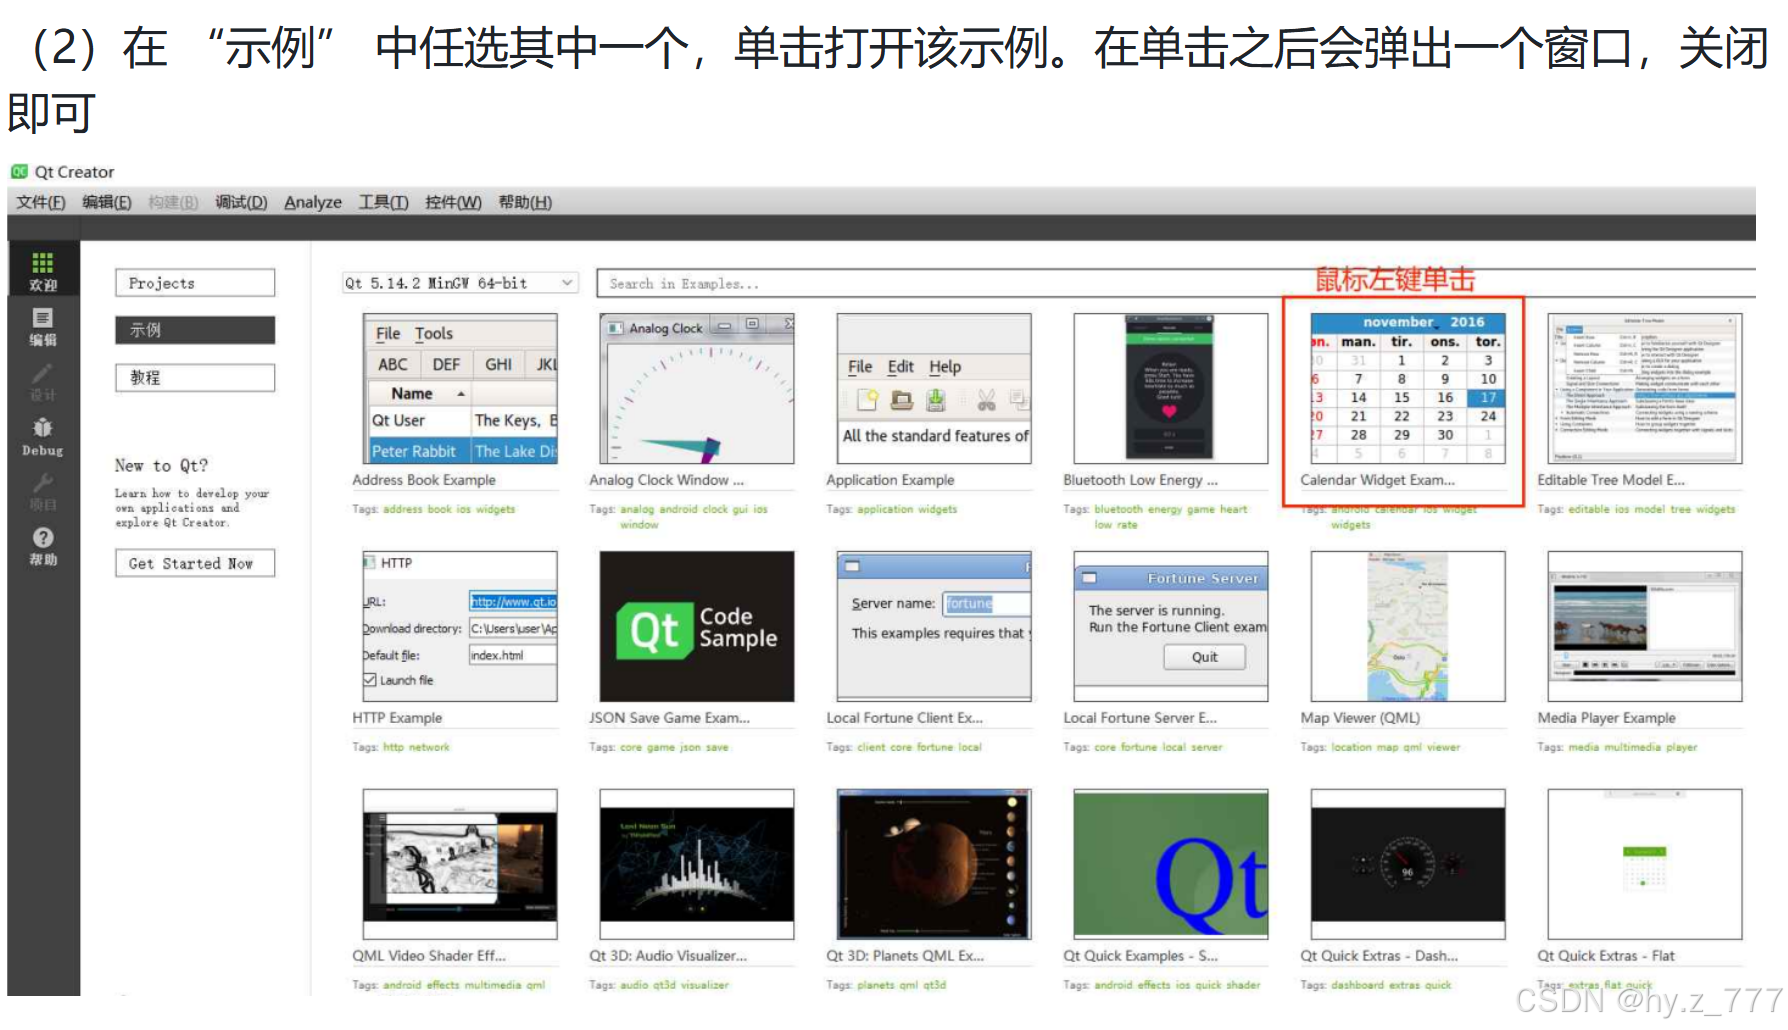This screenshot has width=1788, height=1030.
Task: Switch to Edit mode in the sidebar
Action: (x=43, y=326)
